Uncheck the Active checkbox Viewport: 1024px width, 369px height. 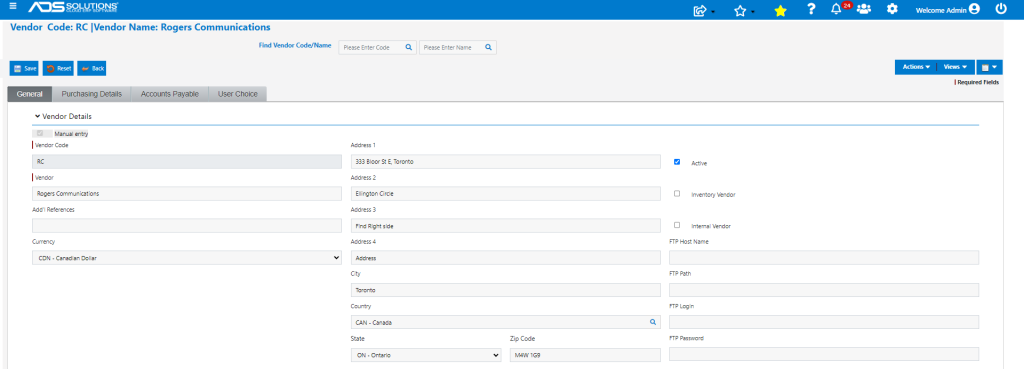click(677, 161)
